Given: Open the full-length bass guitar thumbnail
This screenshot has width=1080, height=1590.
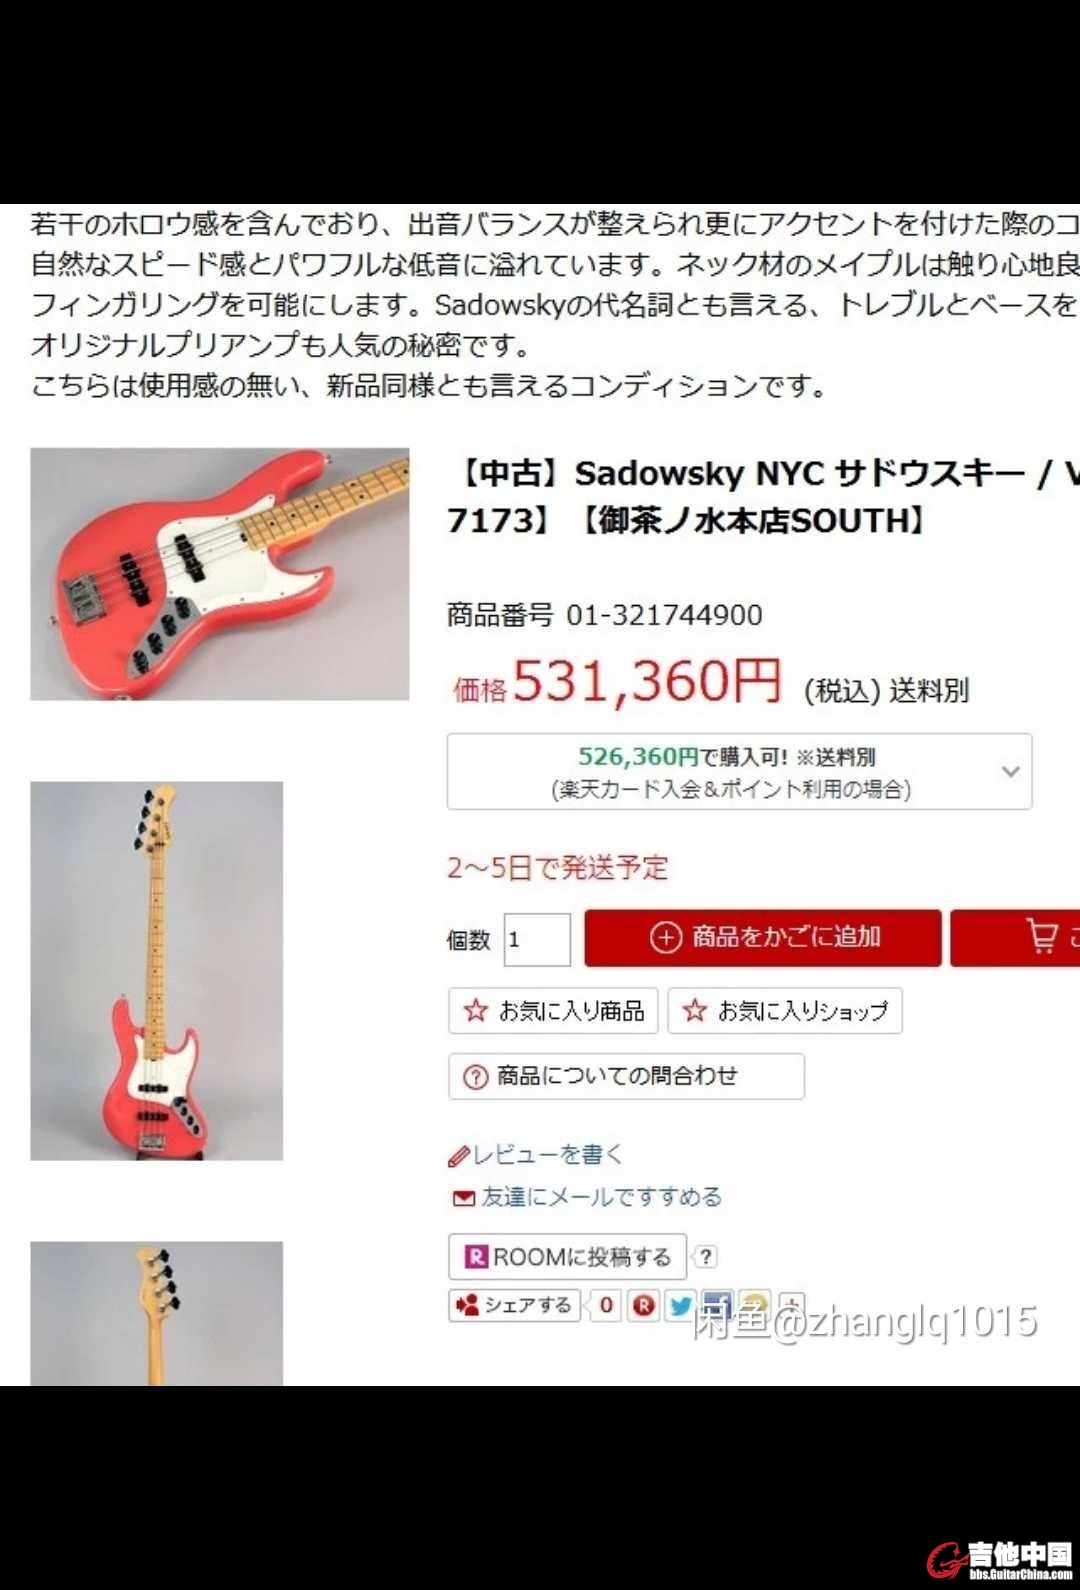Looking at the screenshot, I should pyautogui.click(x=157, y=971).
